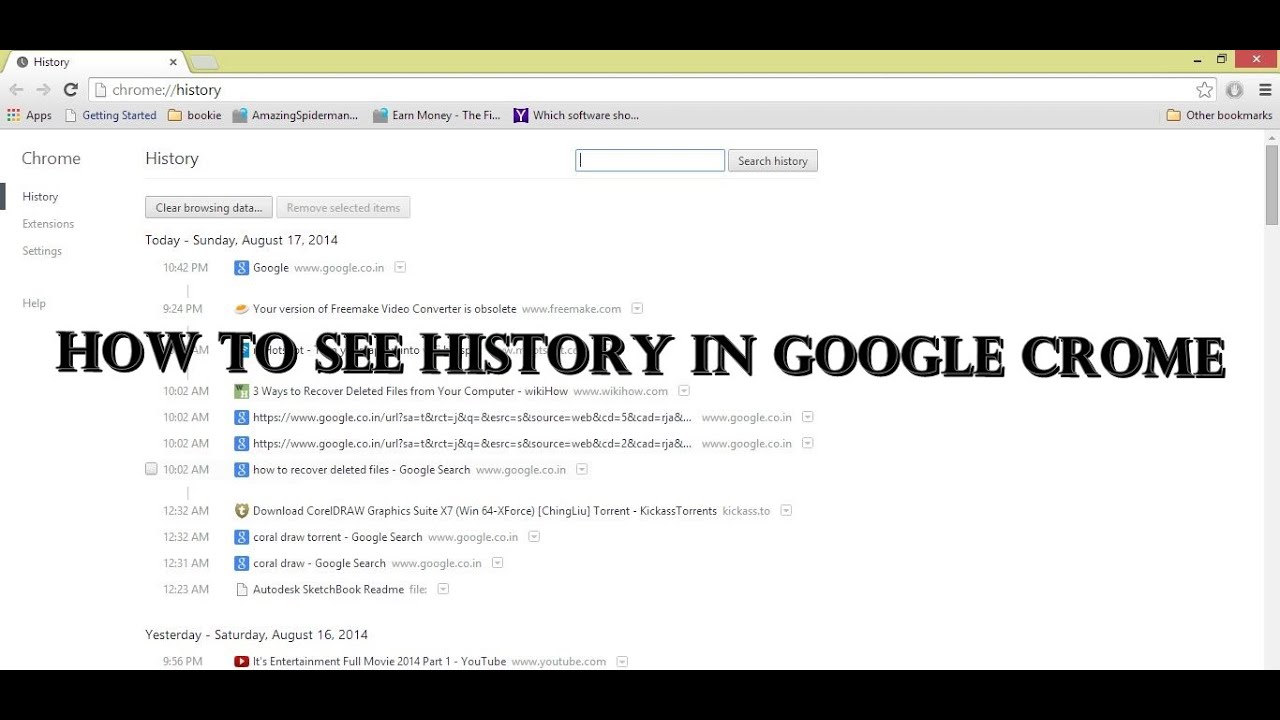
Task: Open the Yahoo 'Which software sho...' bookmark
Action: pos(576,115)
